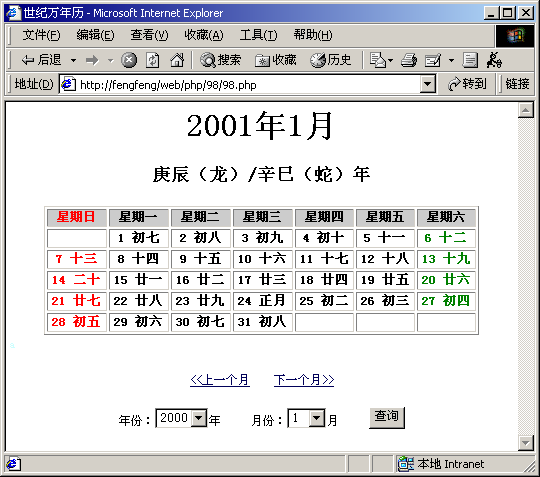Click the Back (后退) arrow button
The height and width of the screenshot is (477, 540).
41,60
